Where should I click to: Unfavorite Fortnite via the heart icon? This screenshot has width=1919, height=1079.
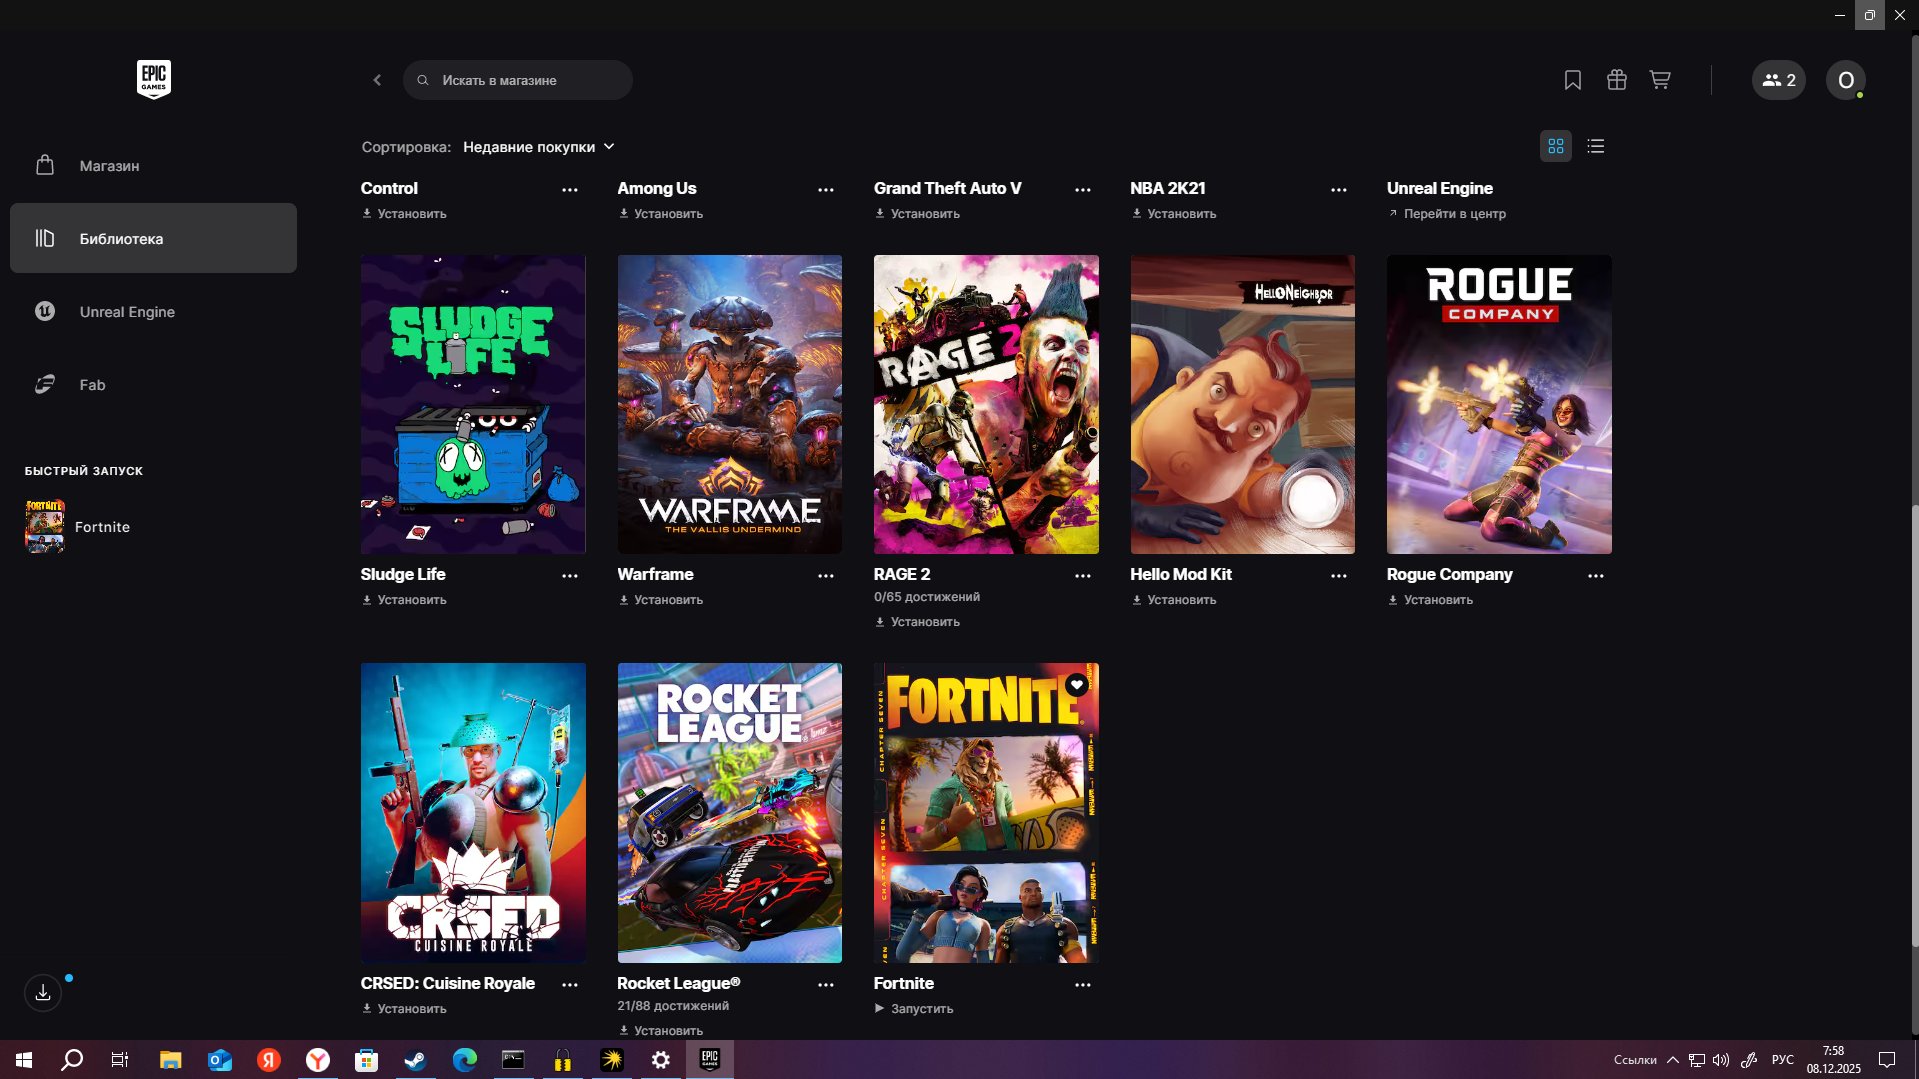coord(1075,686)
